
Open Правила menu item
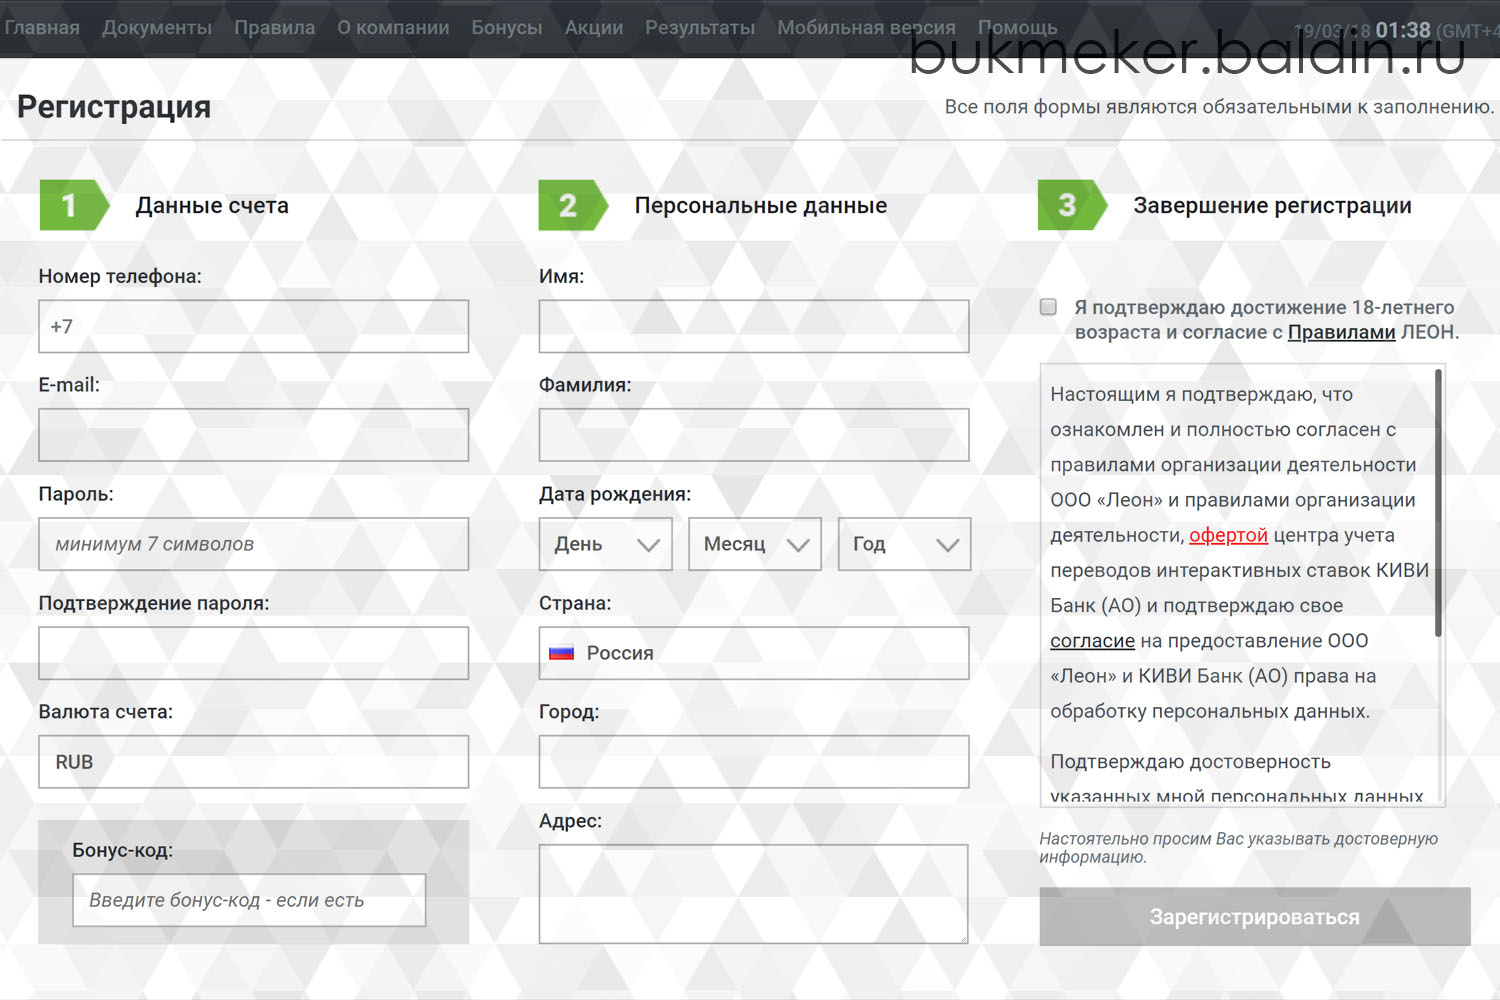click(275, 28)
